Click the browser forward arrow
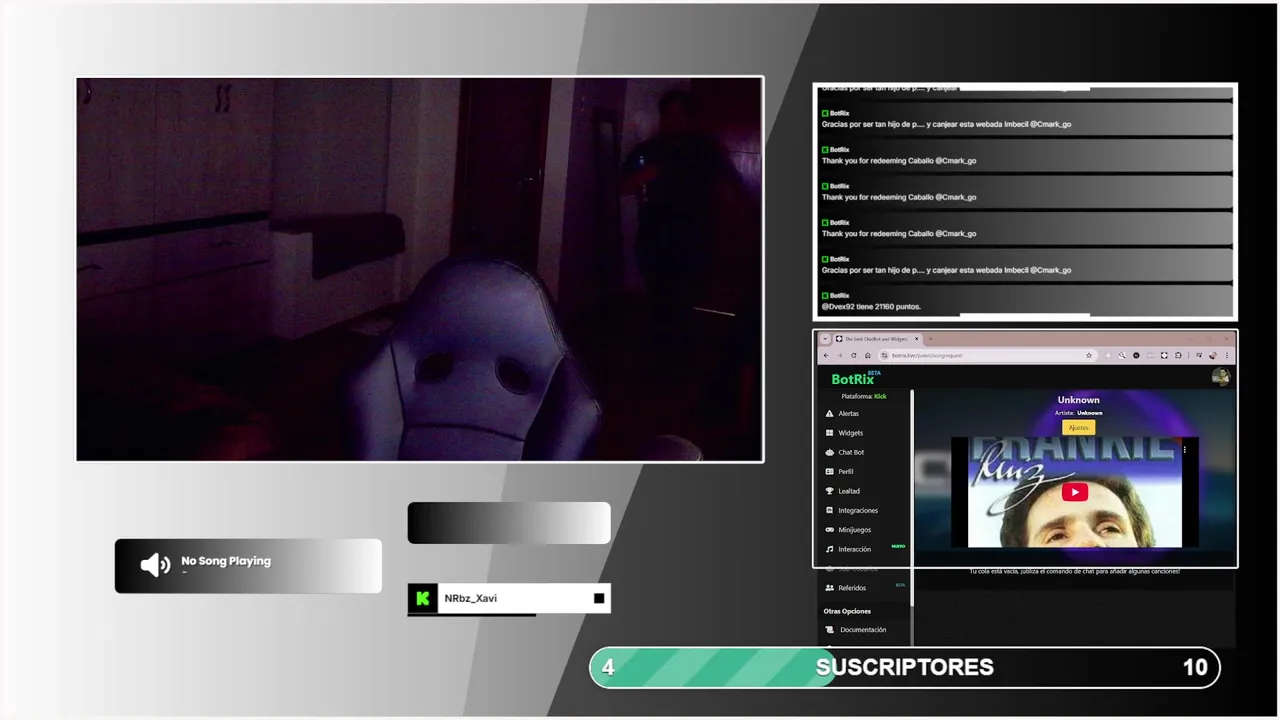Viewport: 1280px width, 720px height. point(840,355)
